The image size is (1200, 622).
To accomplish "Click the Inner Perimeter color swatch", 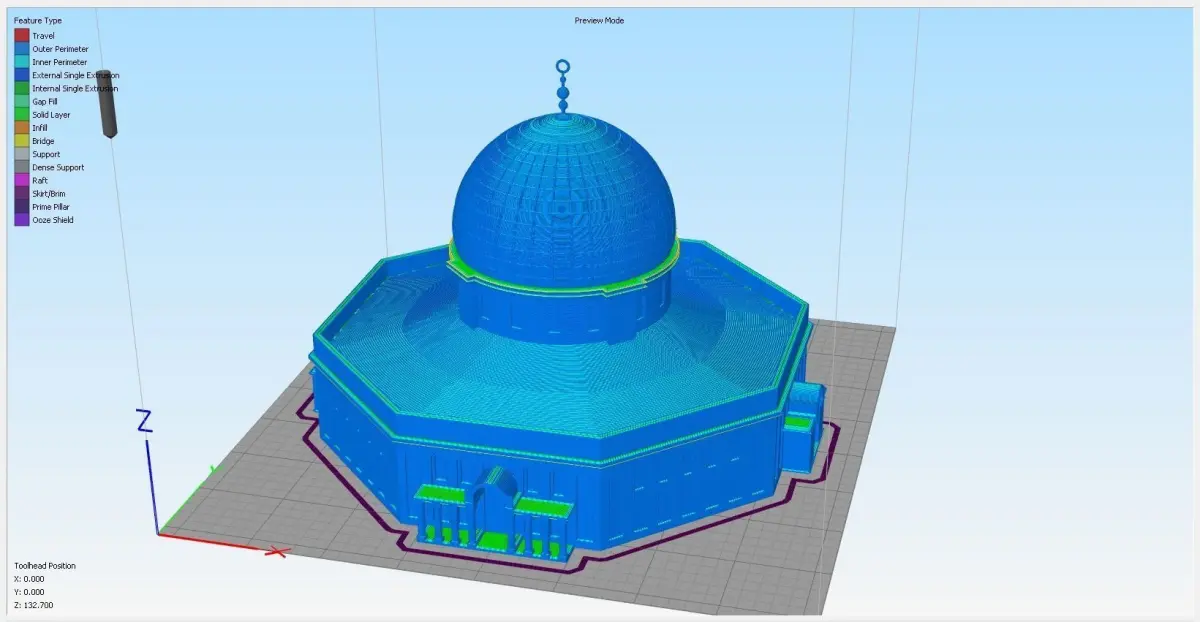I will [x=21, y=62].
